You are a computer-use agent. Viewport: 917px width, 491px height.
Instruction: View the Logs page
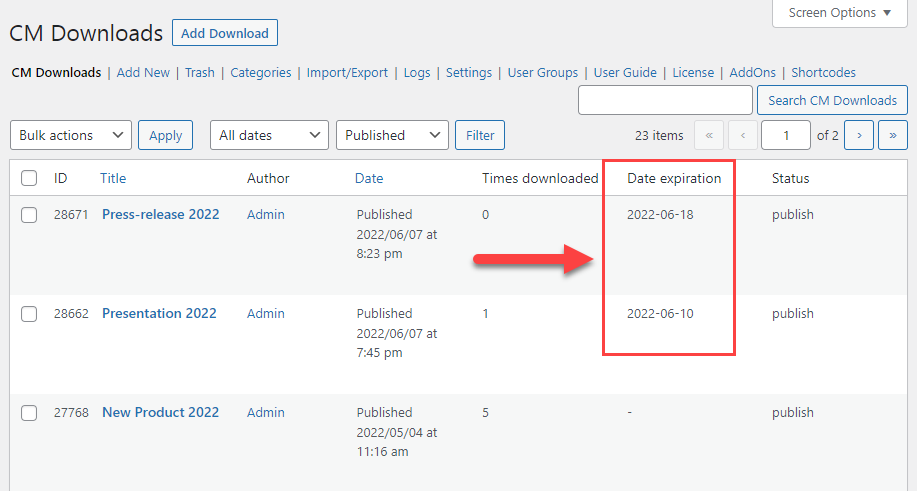417,72
